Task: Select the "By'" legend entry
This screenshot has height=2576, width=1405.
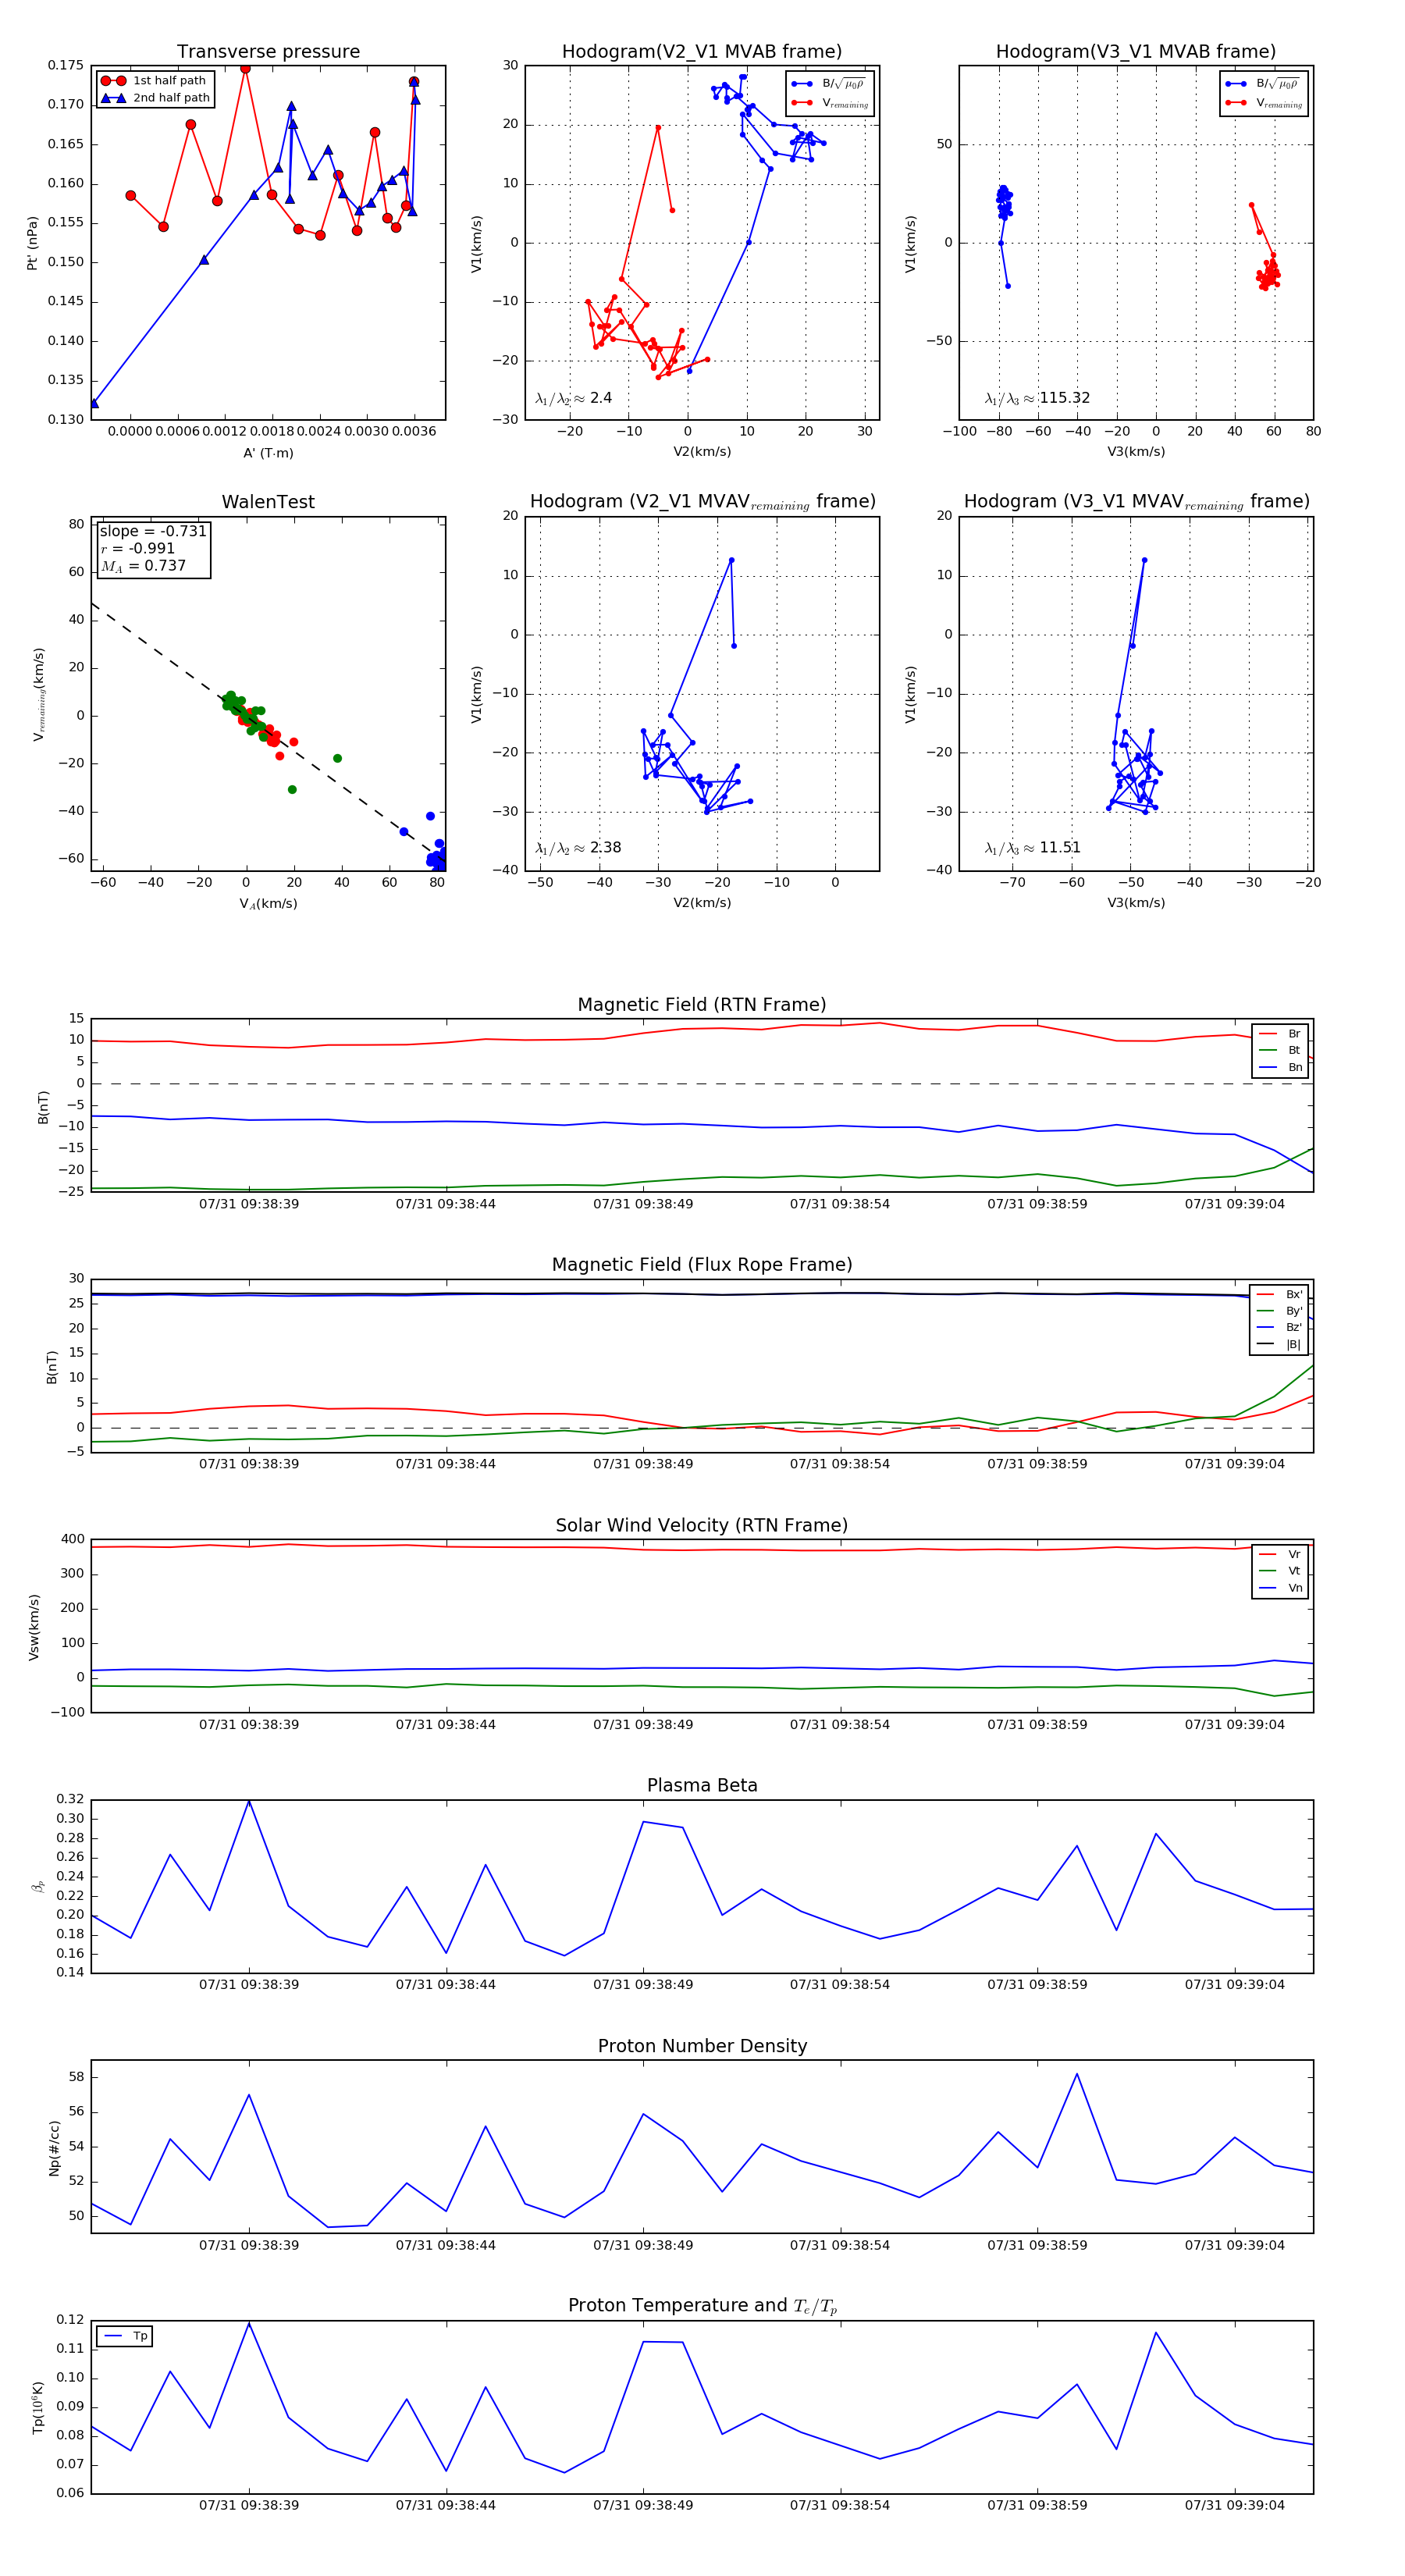Action: point(1280,1311)
